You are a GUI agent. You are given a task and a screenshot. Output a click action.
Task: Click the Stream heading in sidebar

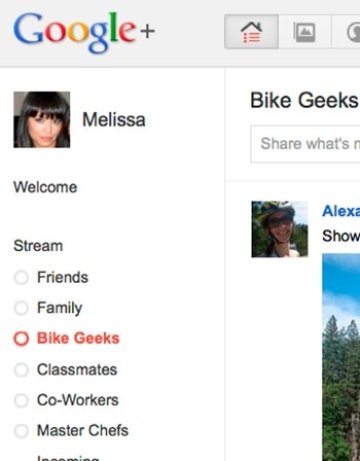38,246
